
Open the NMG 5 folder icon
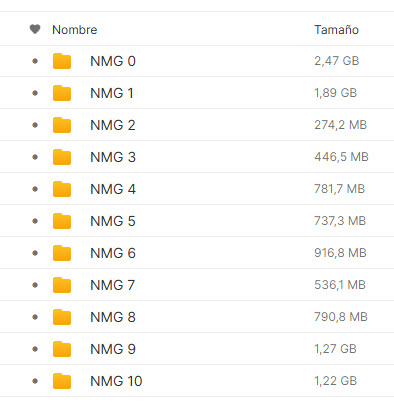(x=62, y=221)
